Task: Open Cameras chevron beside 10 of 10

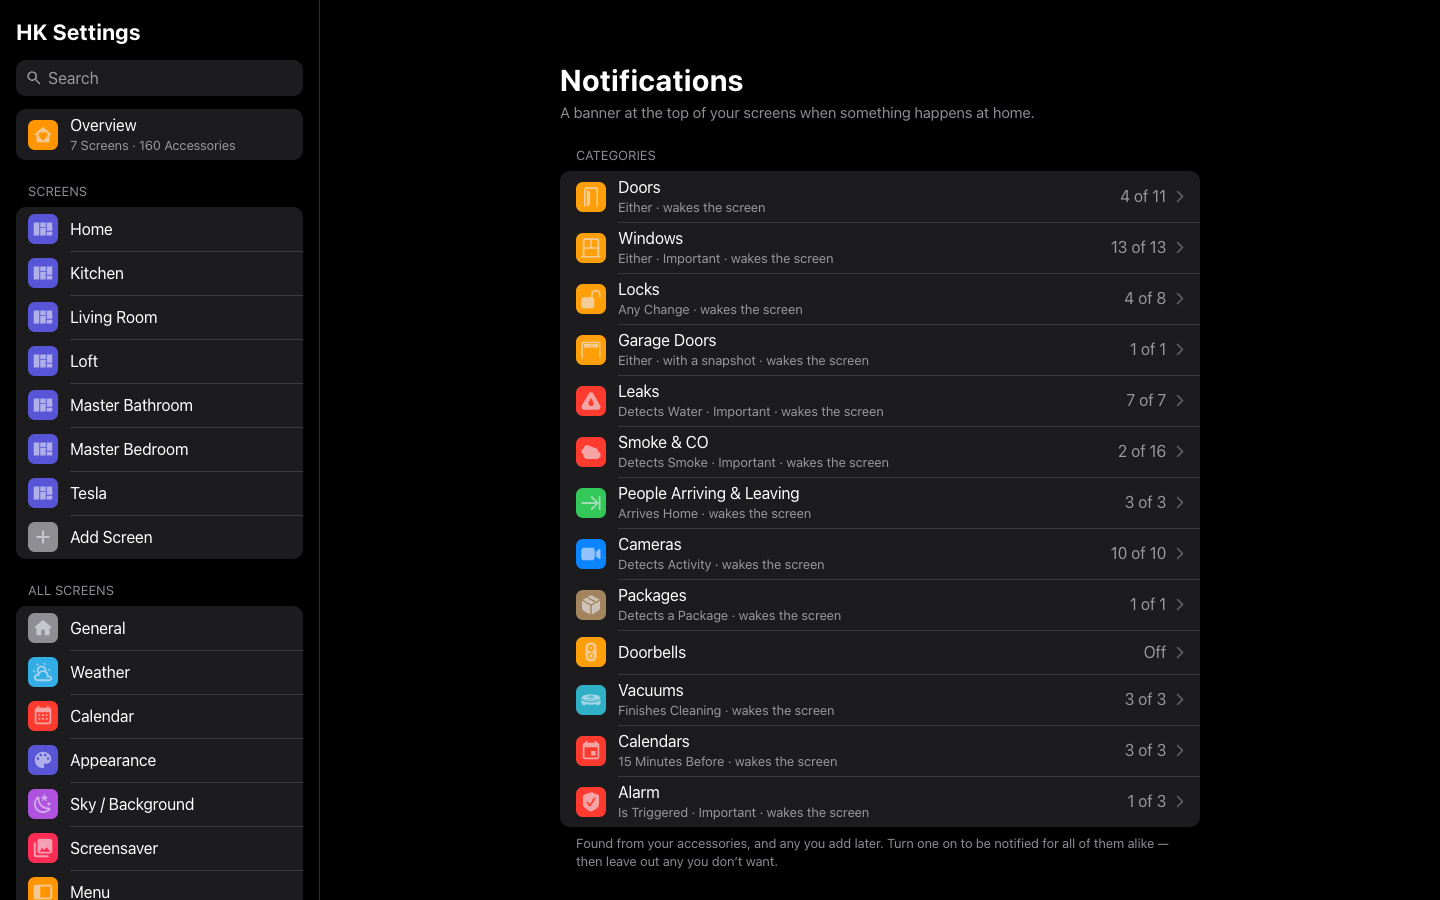Action: [1180, 554]
